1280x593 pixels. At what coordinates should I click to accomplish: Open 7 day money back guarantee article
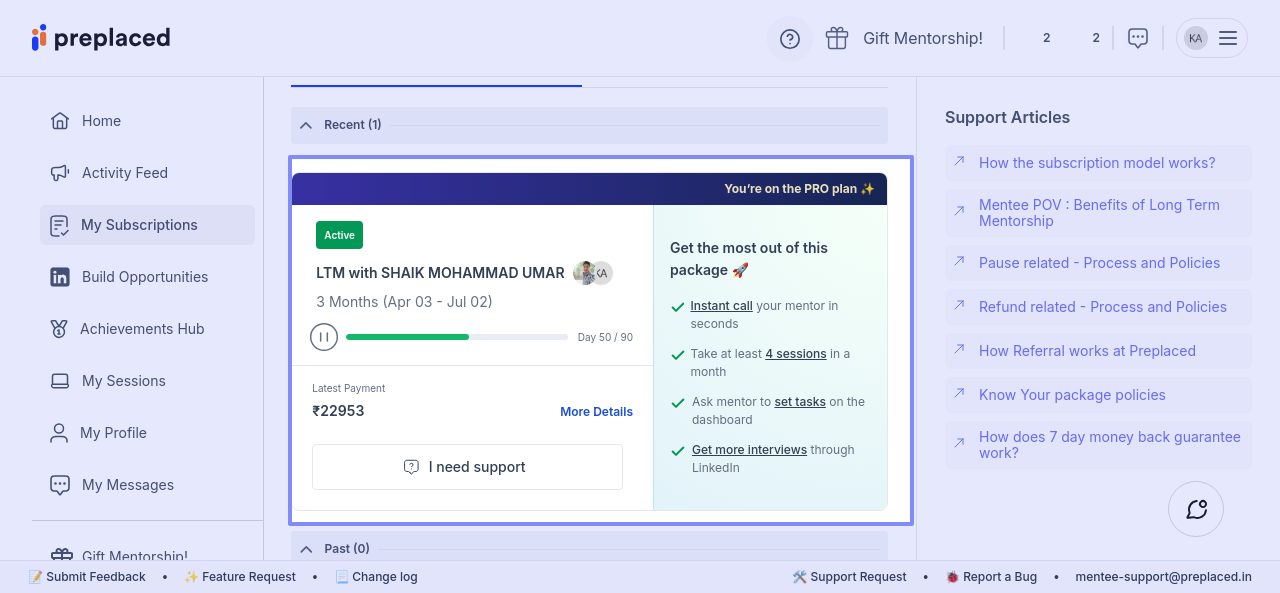click(1098, 445)
